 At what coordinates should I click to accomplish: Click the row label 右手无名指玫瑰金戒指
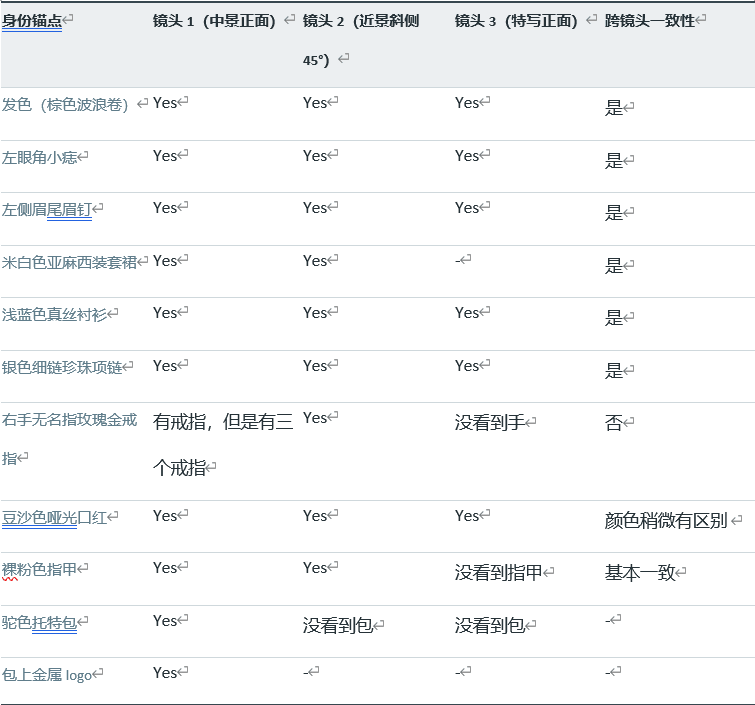tap(69, 439)
